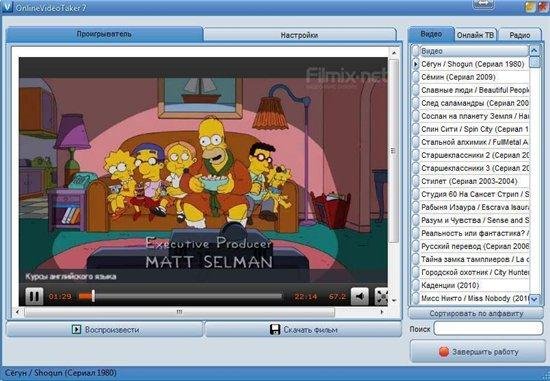The height and width of the screenshot is (381, 550).
Task: Toggle fullscreen mode in the player
Action: [x=381, y=296]
